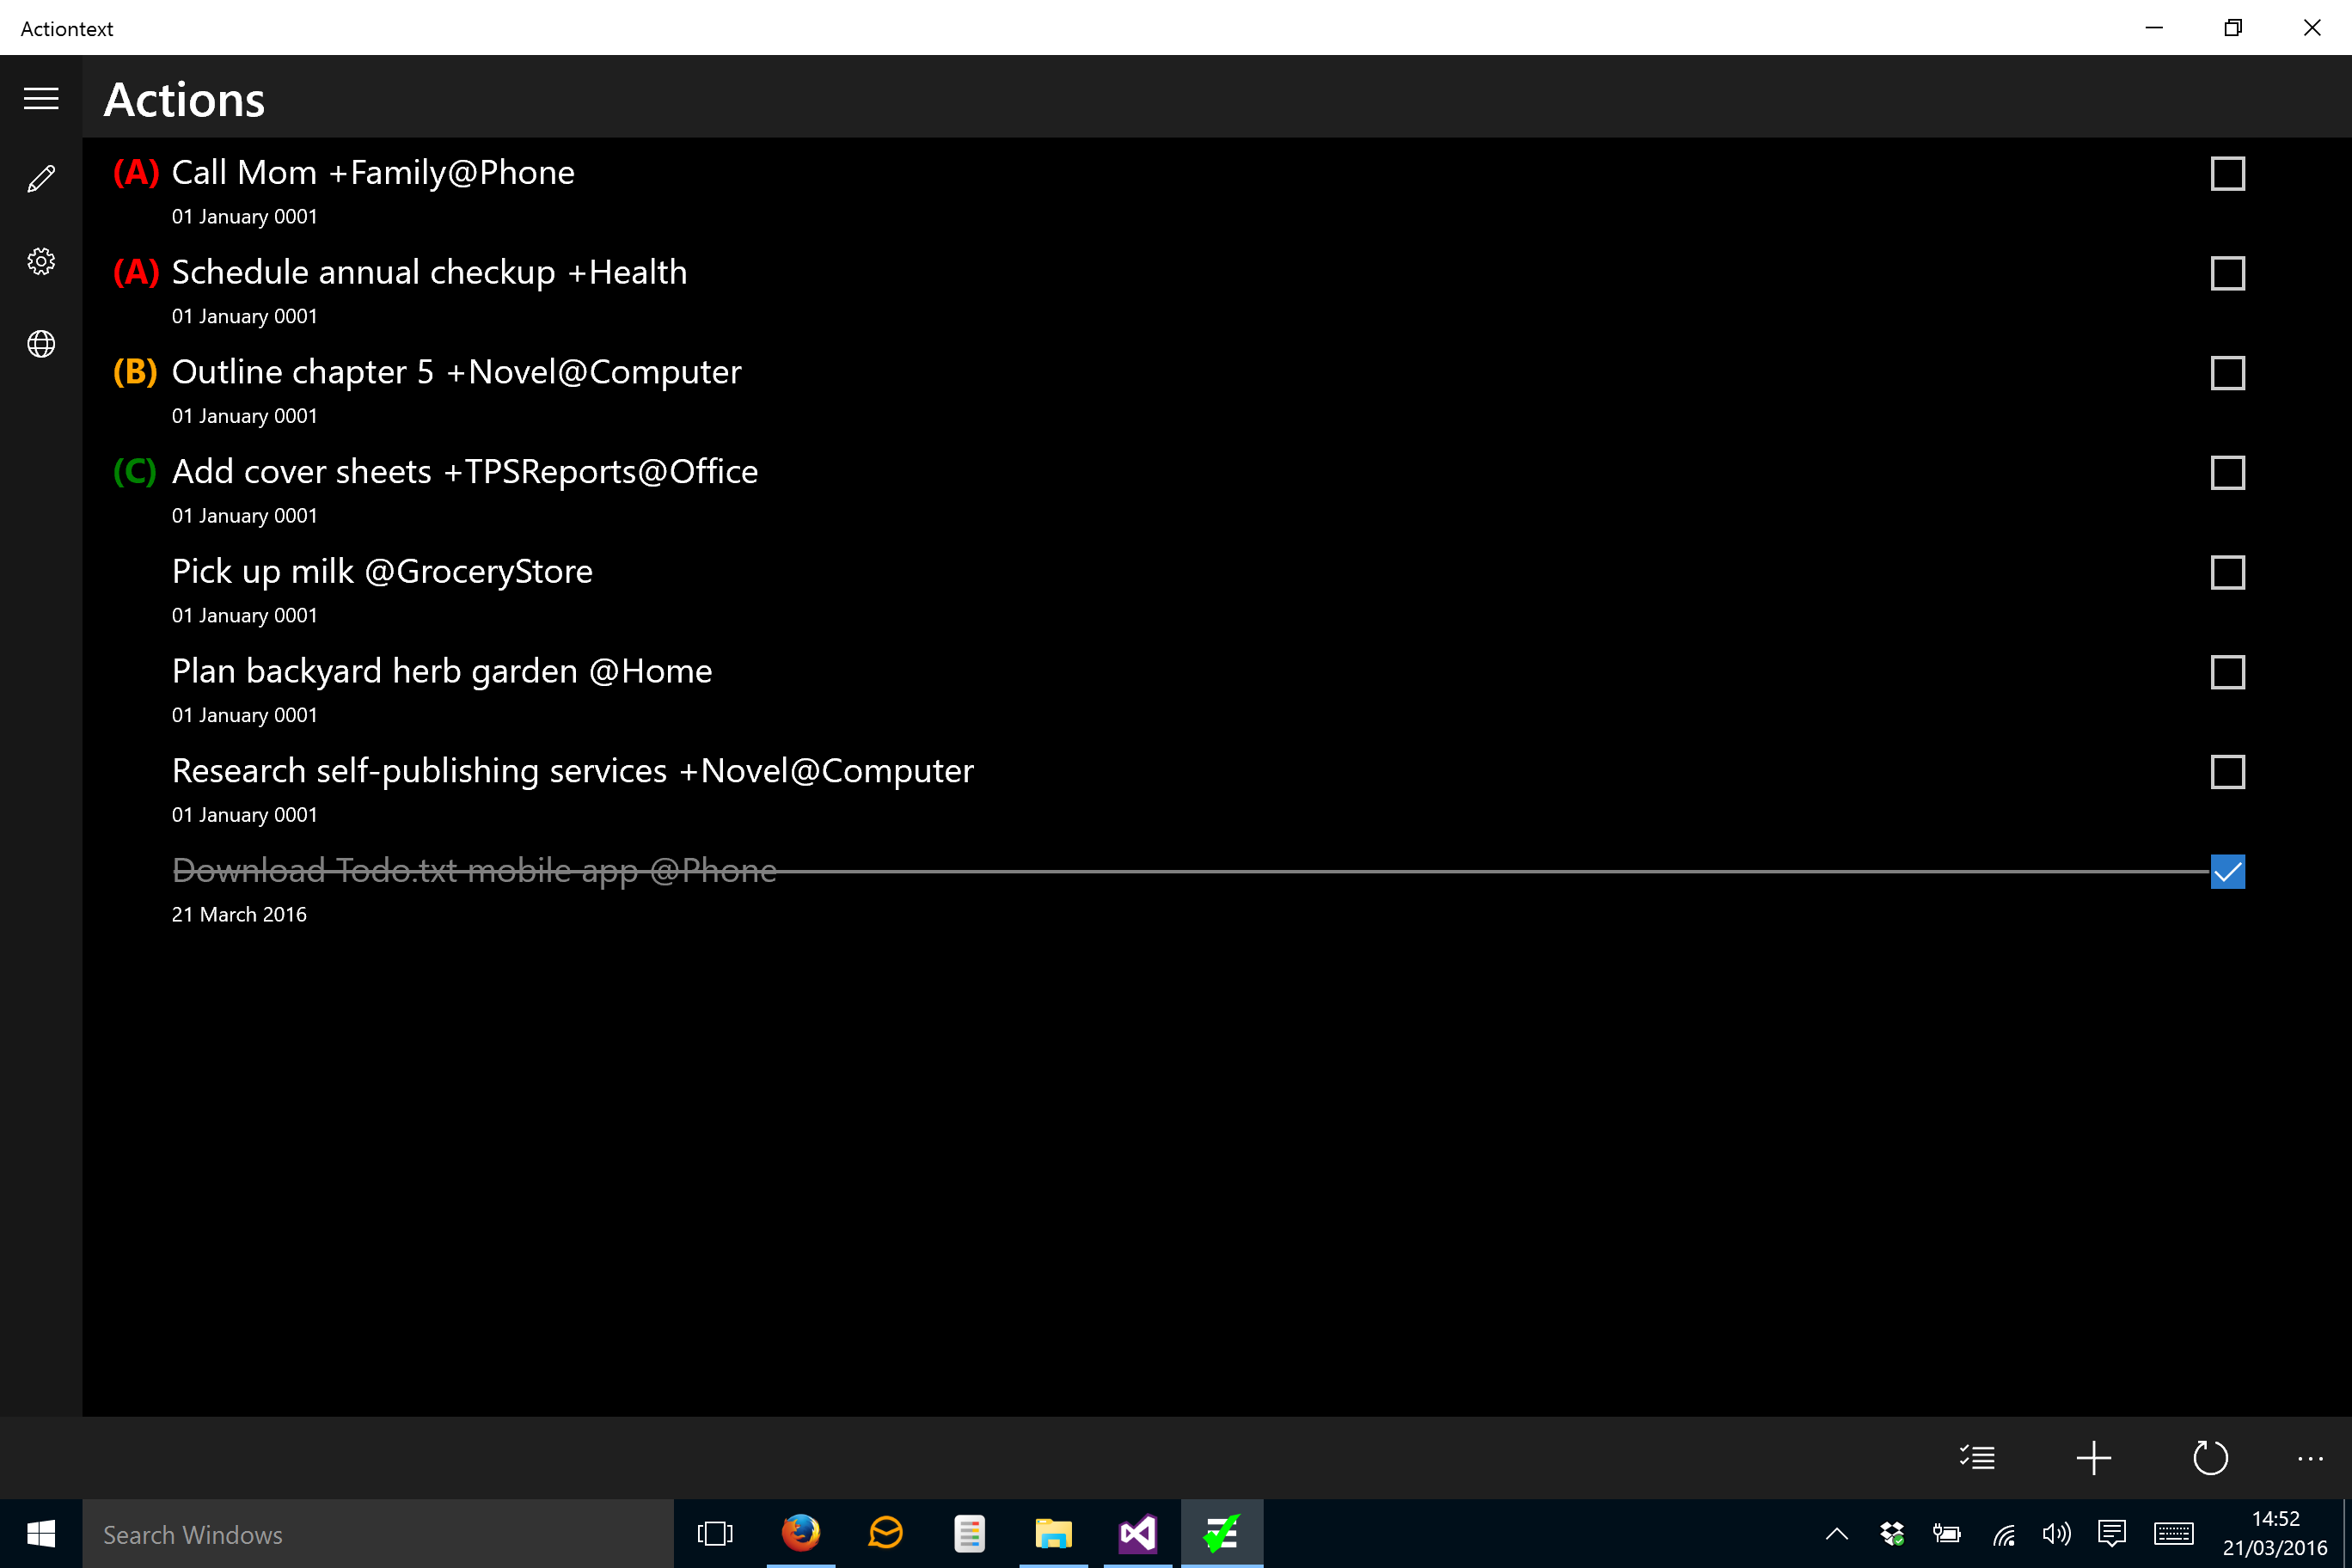Screen dimensions: 2352x1568
Task: Add new action with plus icon
Action: pyautogui.click(x=2093, y=1457)
